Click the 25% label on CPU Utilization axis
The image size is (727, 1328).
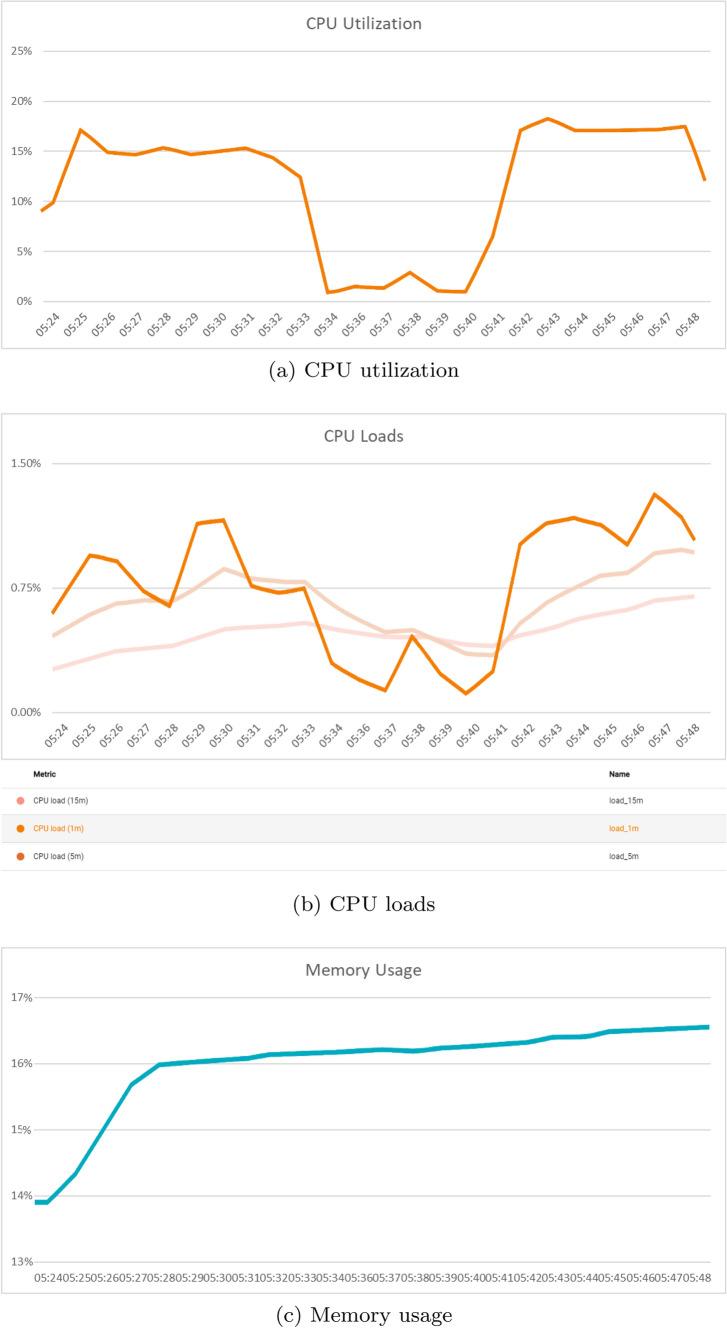(21, 51)
